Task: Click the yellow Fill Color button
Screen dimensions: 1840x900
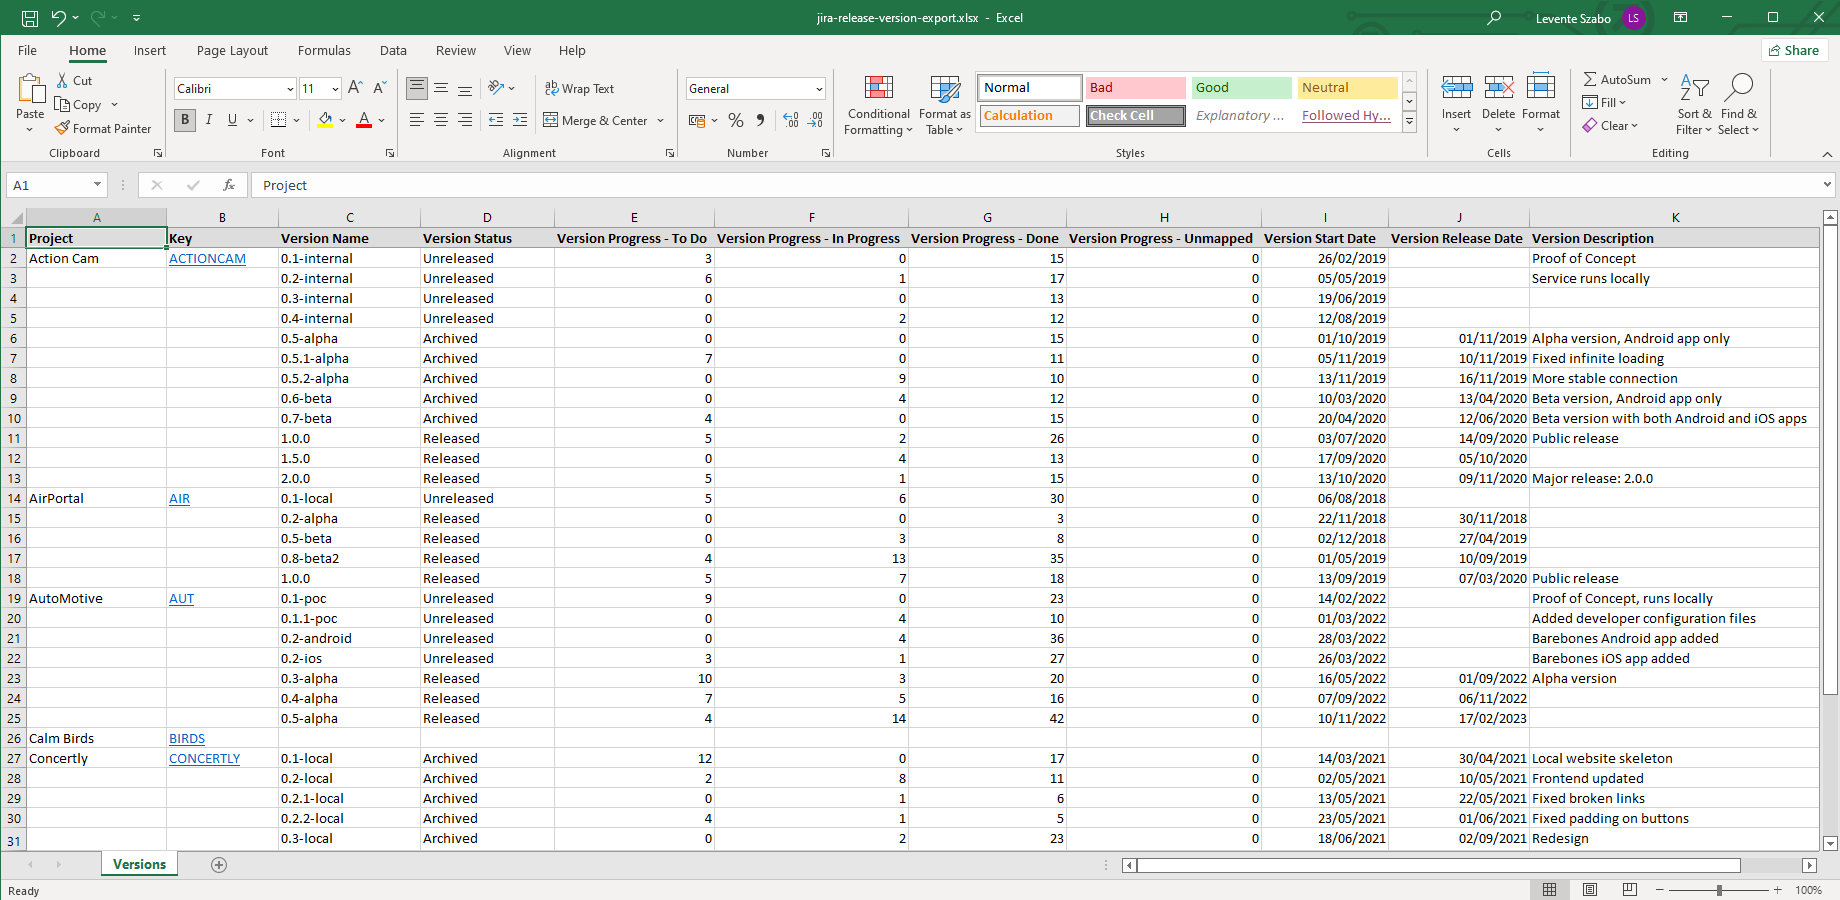Action: click(x=325, y=120)
